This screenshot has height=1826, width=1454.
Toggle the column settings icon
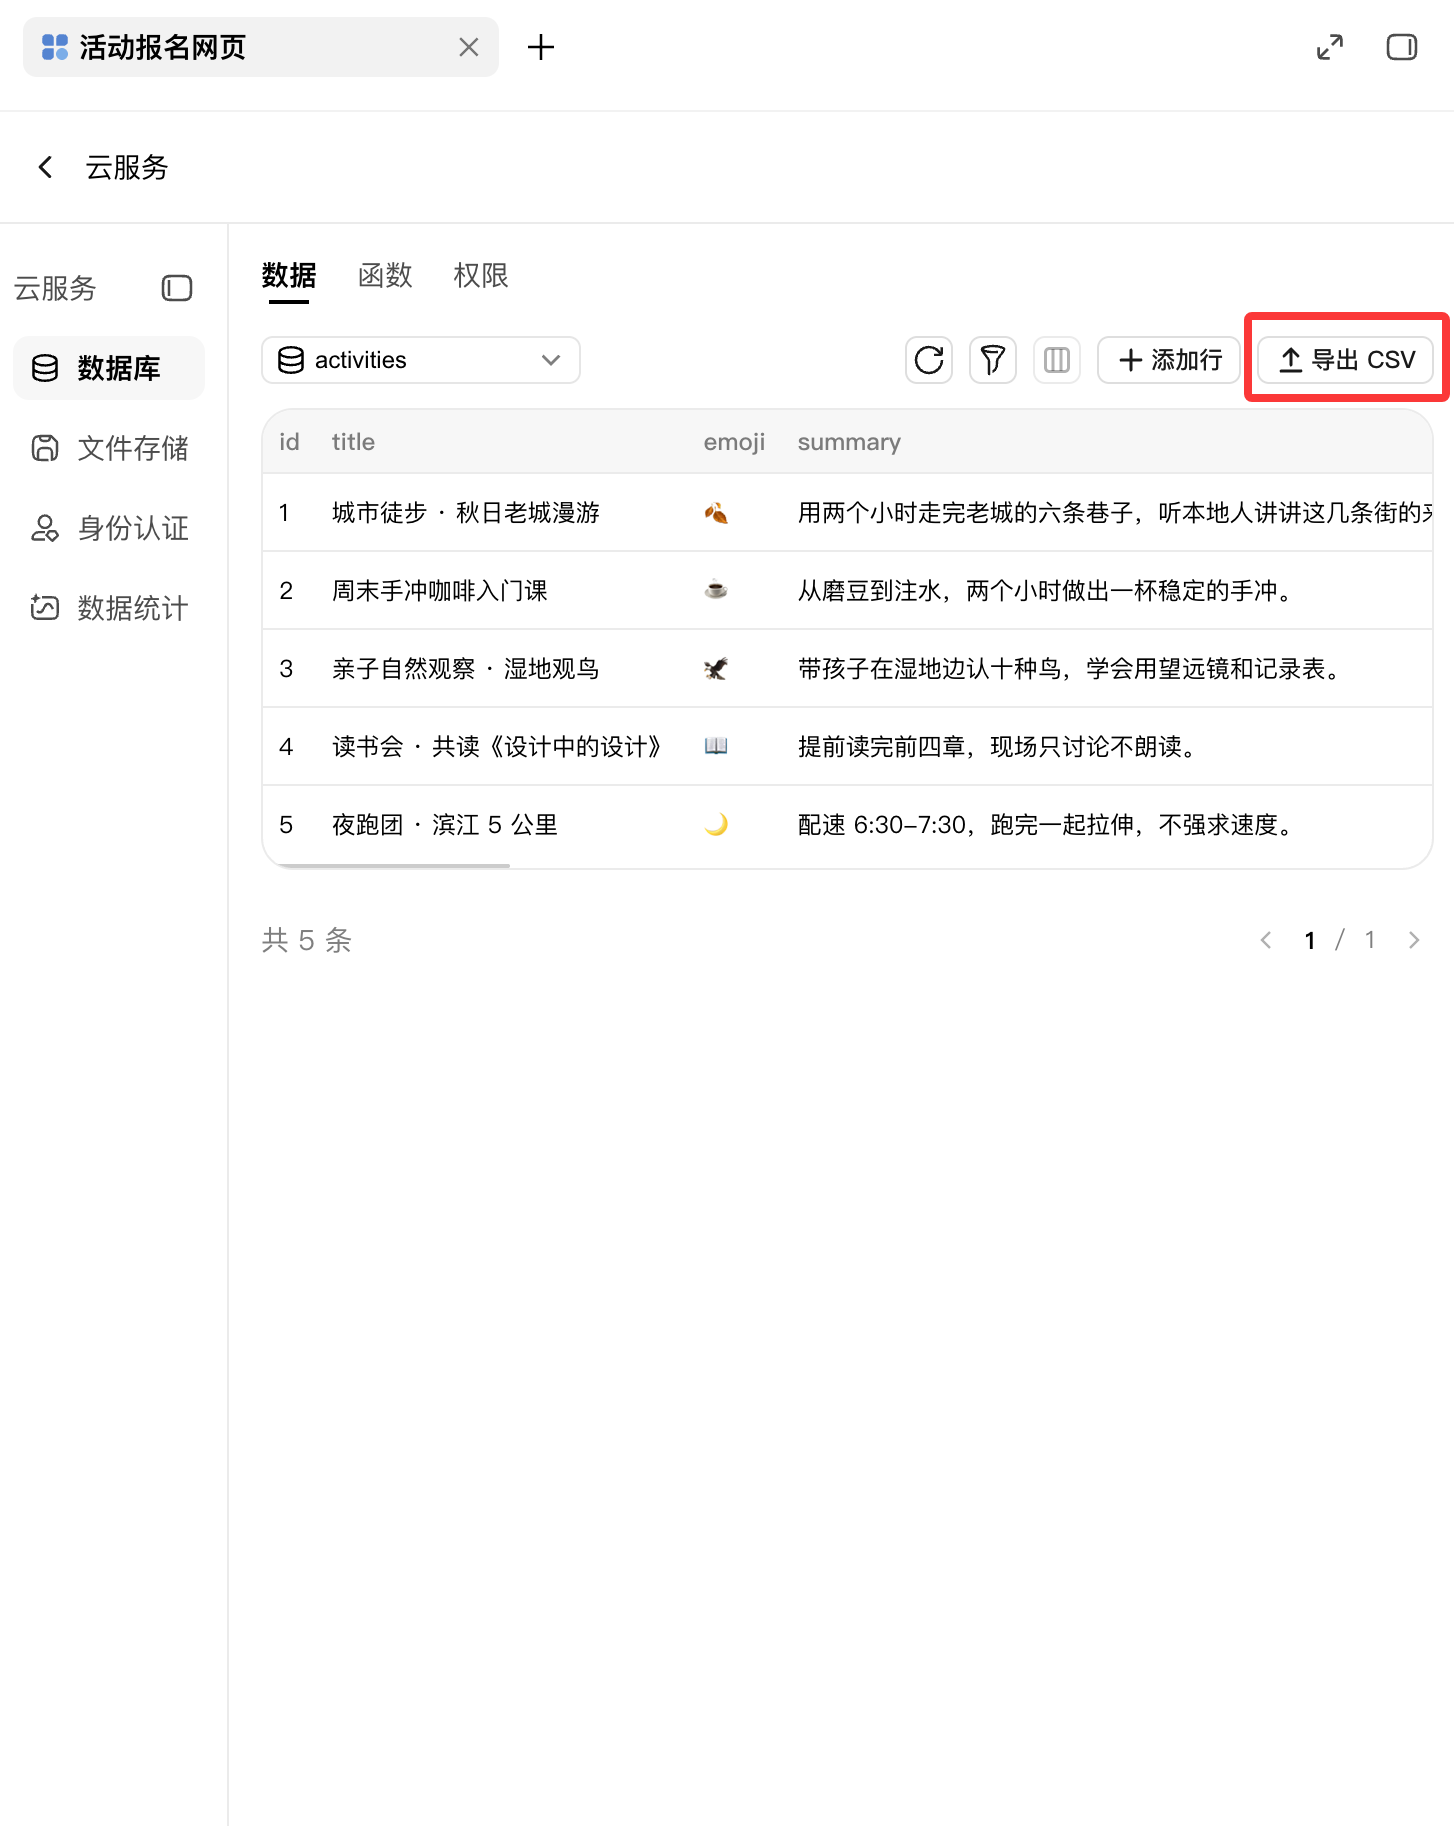point(1056,360)
